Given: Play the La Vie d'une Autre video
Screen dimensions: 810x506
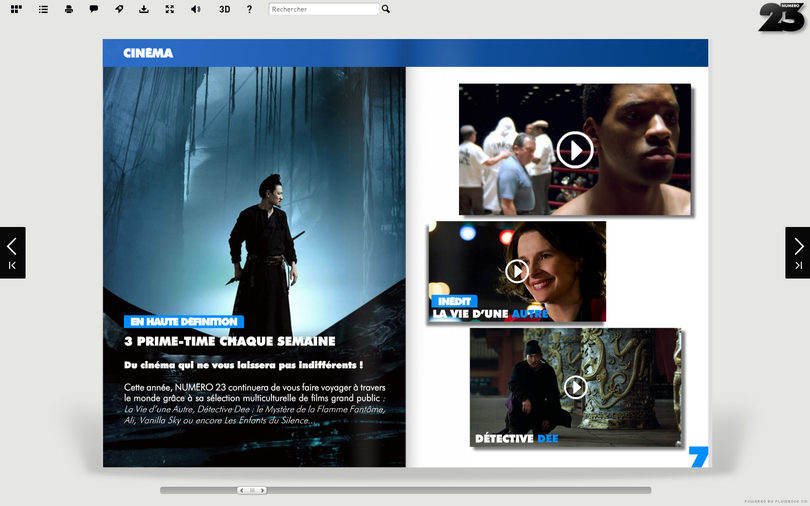Looking at the screenshot, I should coord(517,271).
